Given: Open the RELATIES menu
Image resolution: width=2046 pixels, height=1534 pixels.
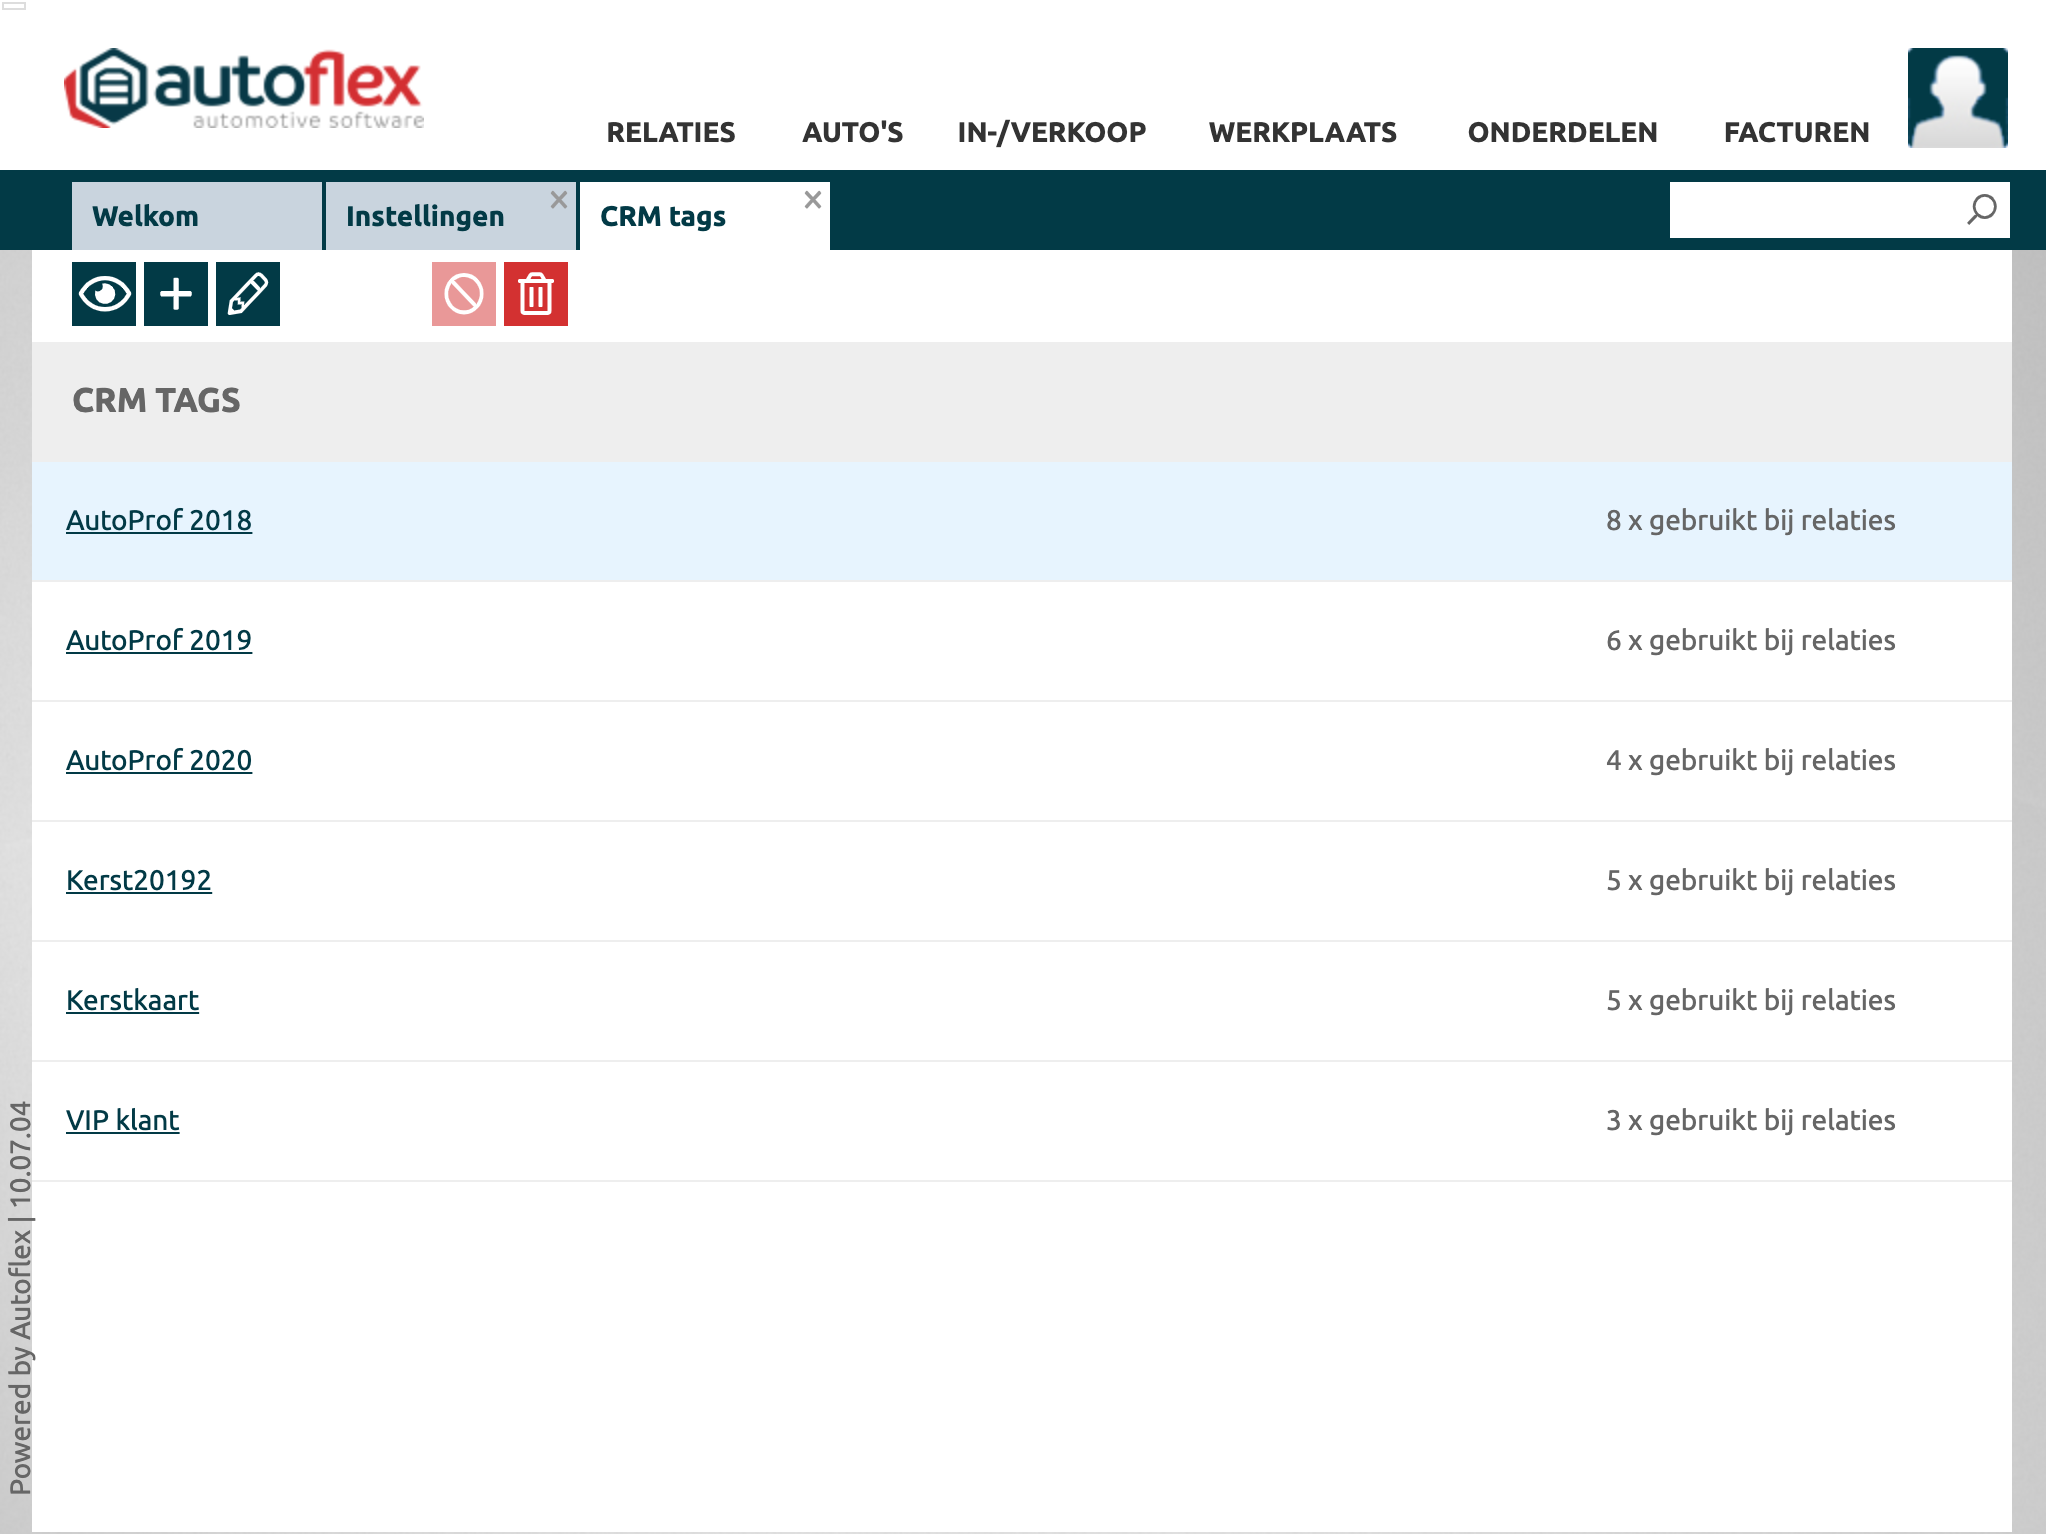Looking at the screenshot, I should click(671, 132).
